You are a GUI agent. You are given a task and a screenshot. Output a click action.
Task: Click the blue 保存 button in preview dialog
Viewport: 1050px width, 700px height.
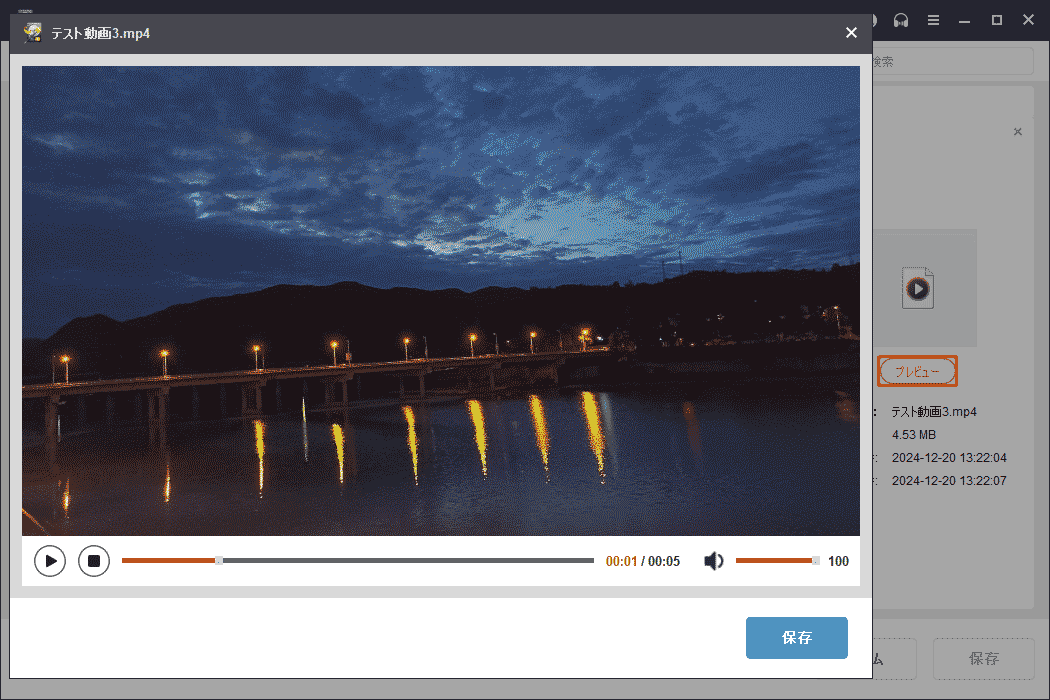796,638
